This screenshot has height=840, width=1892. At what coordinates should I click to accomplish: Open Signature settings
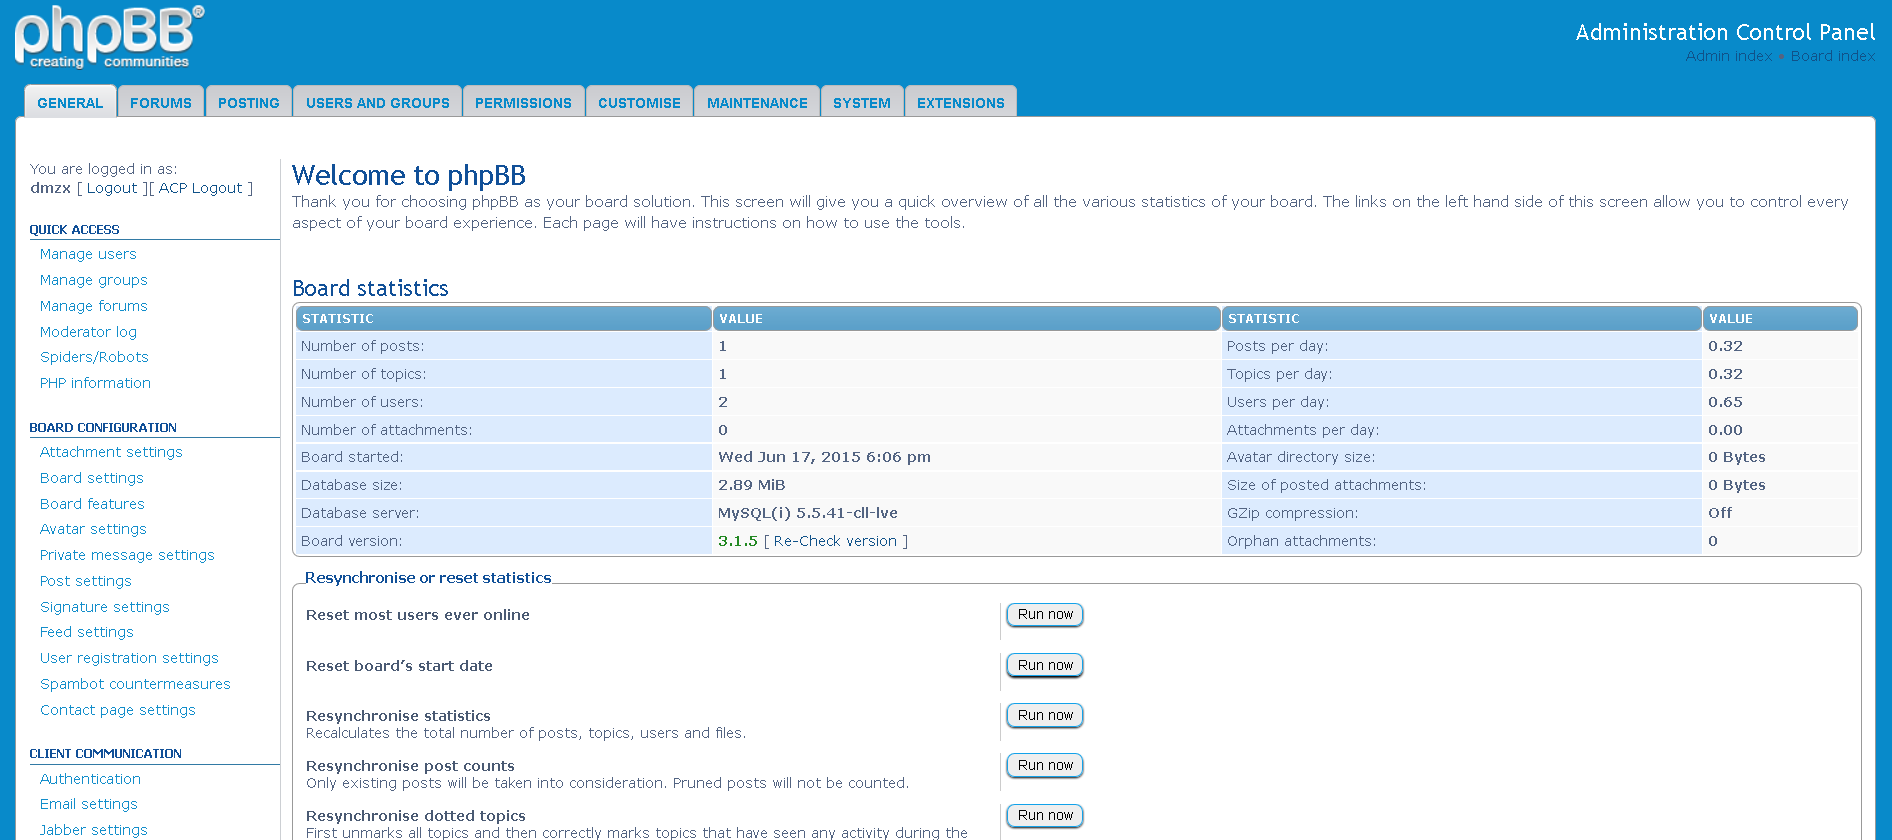105,607
